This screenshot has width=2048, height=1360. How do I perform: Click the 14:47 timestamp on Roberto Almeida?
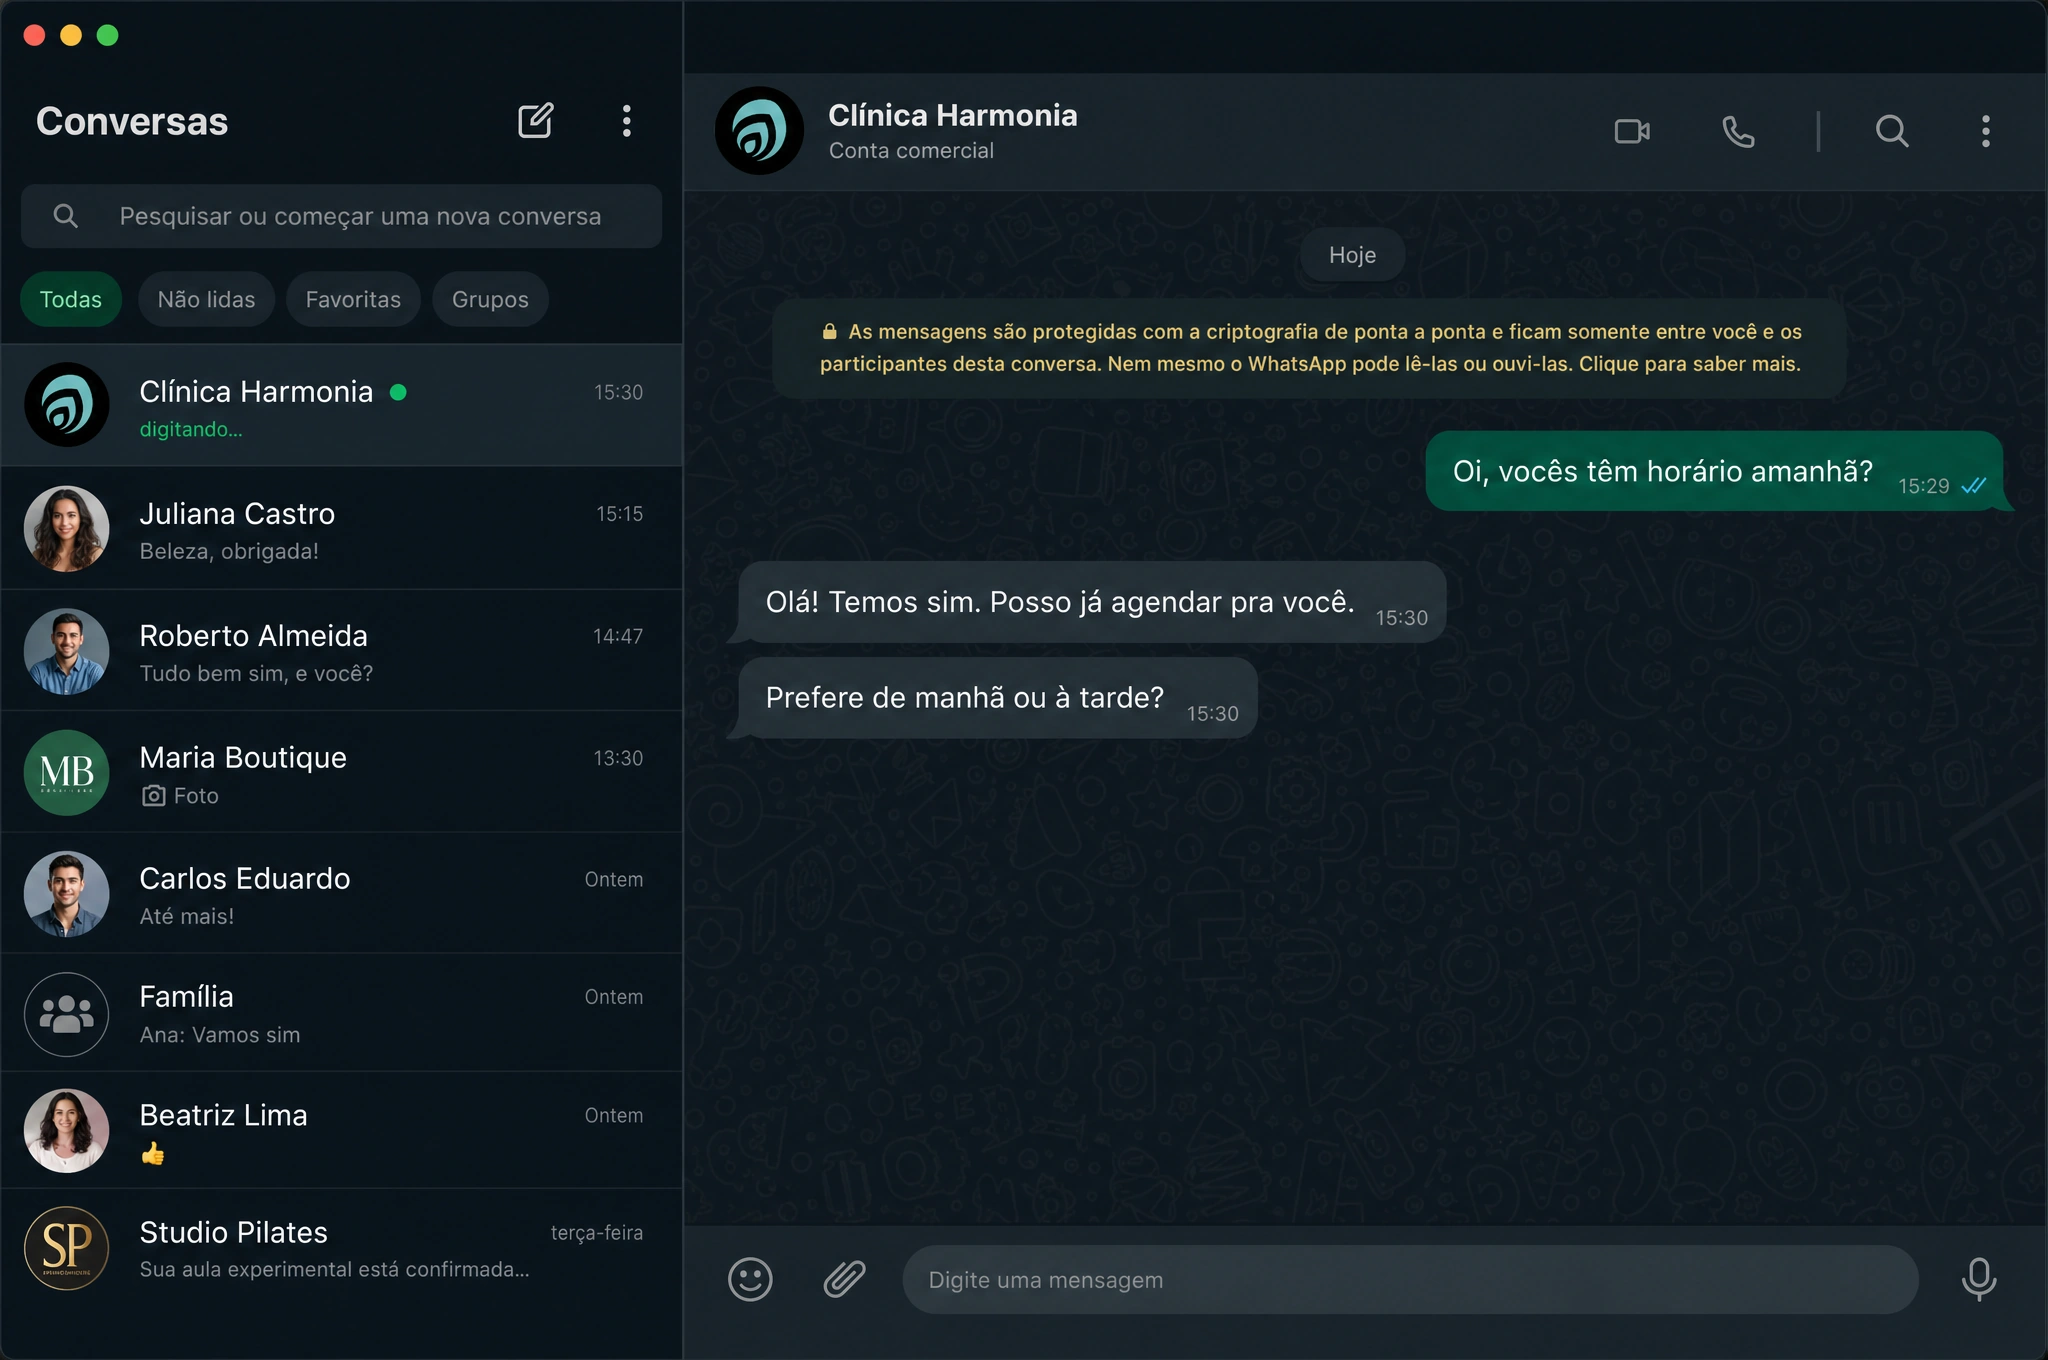tap(617, 636)
